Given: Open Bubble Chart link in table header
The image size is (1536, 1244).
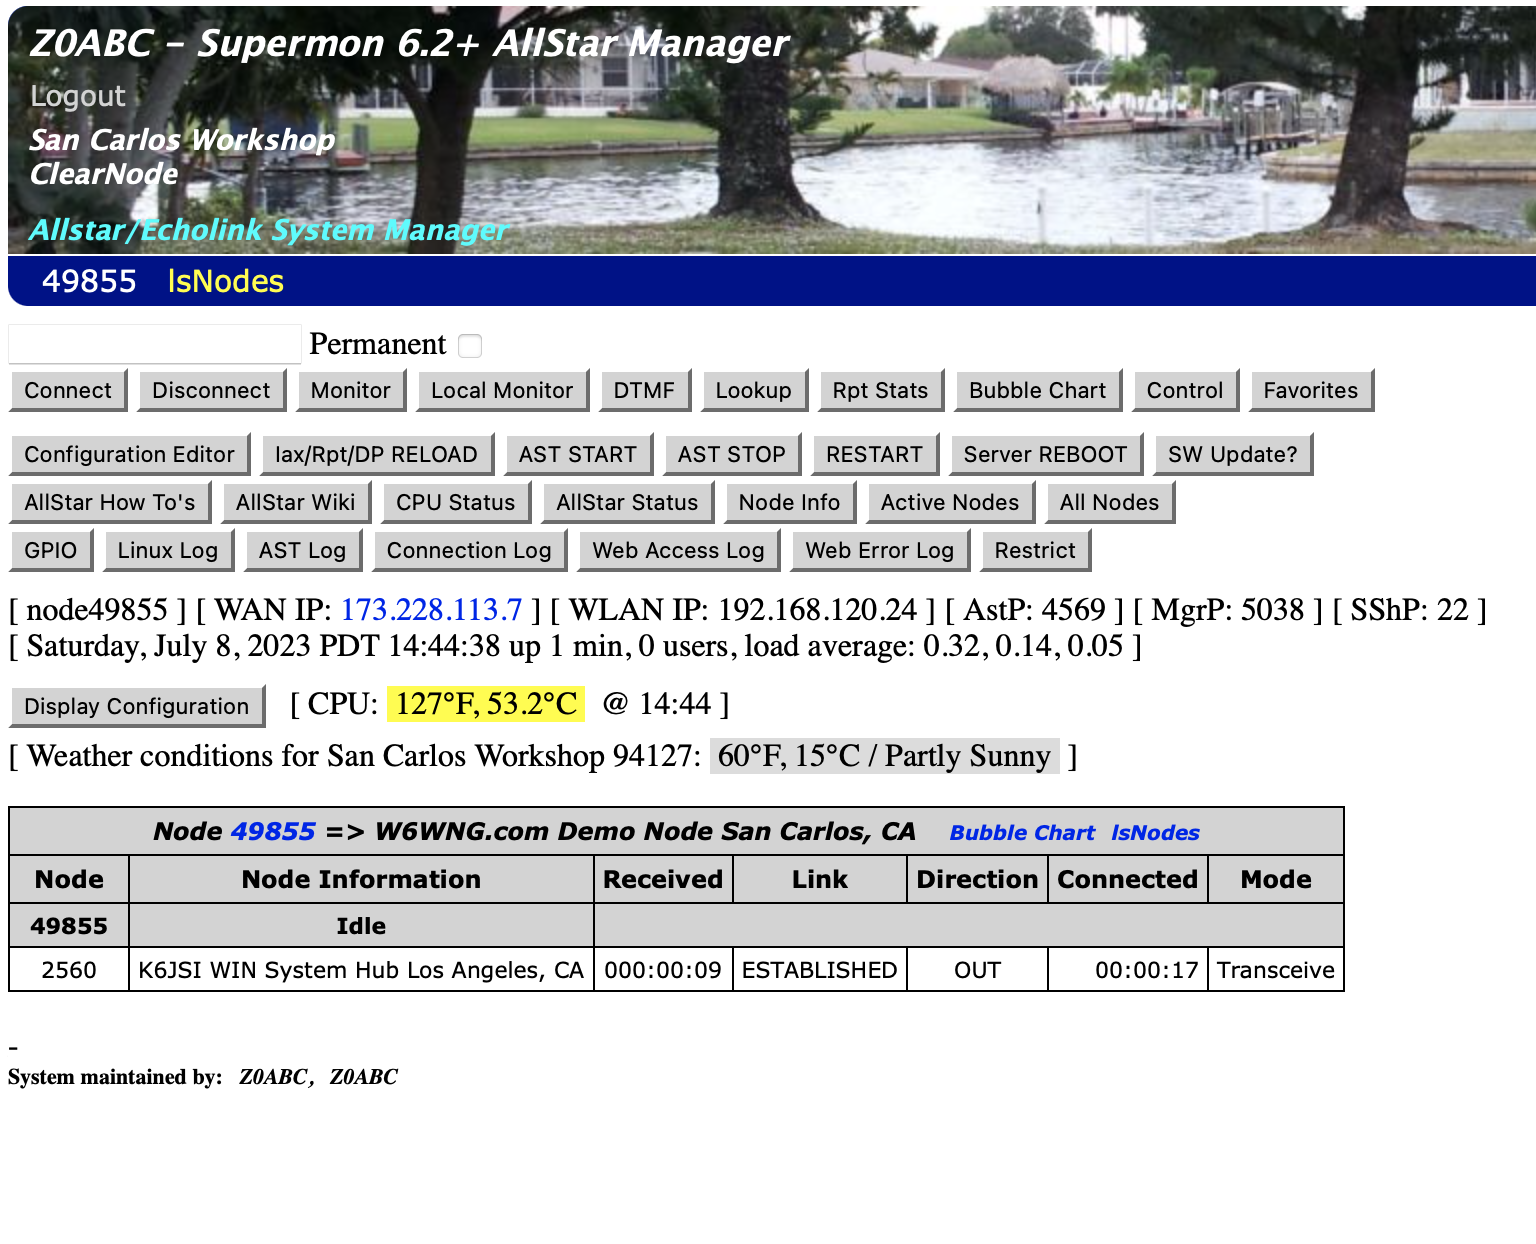Looking at the screenshot, I should coord(1021,833).
